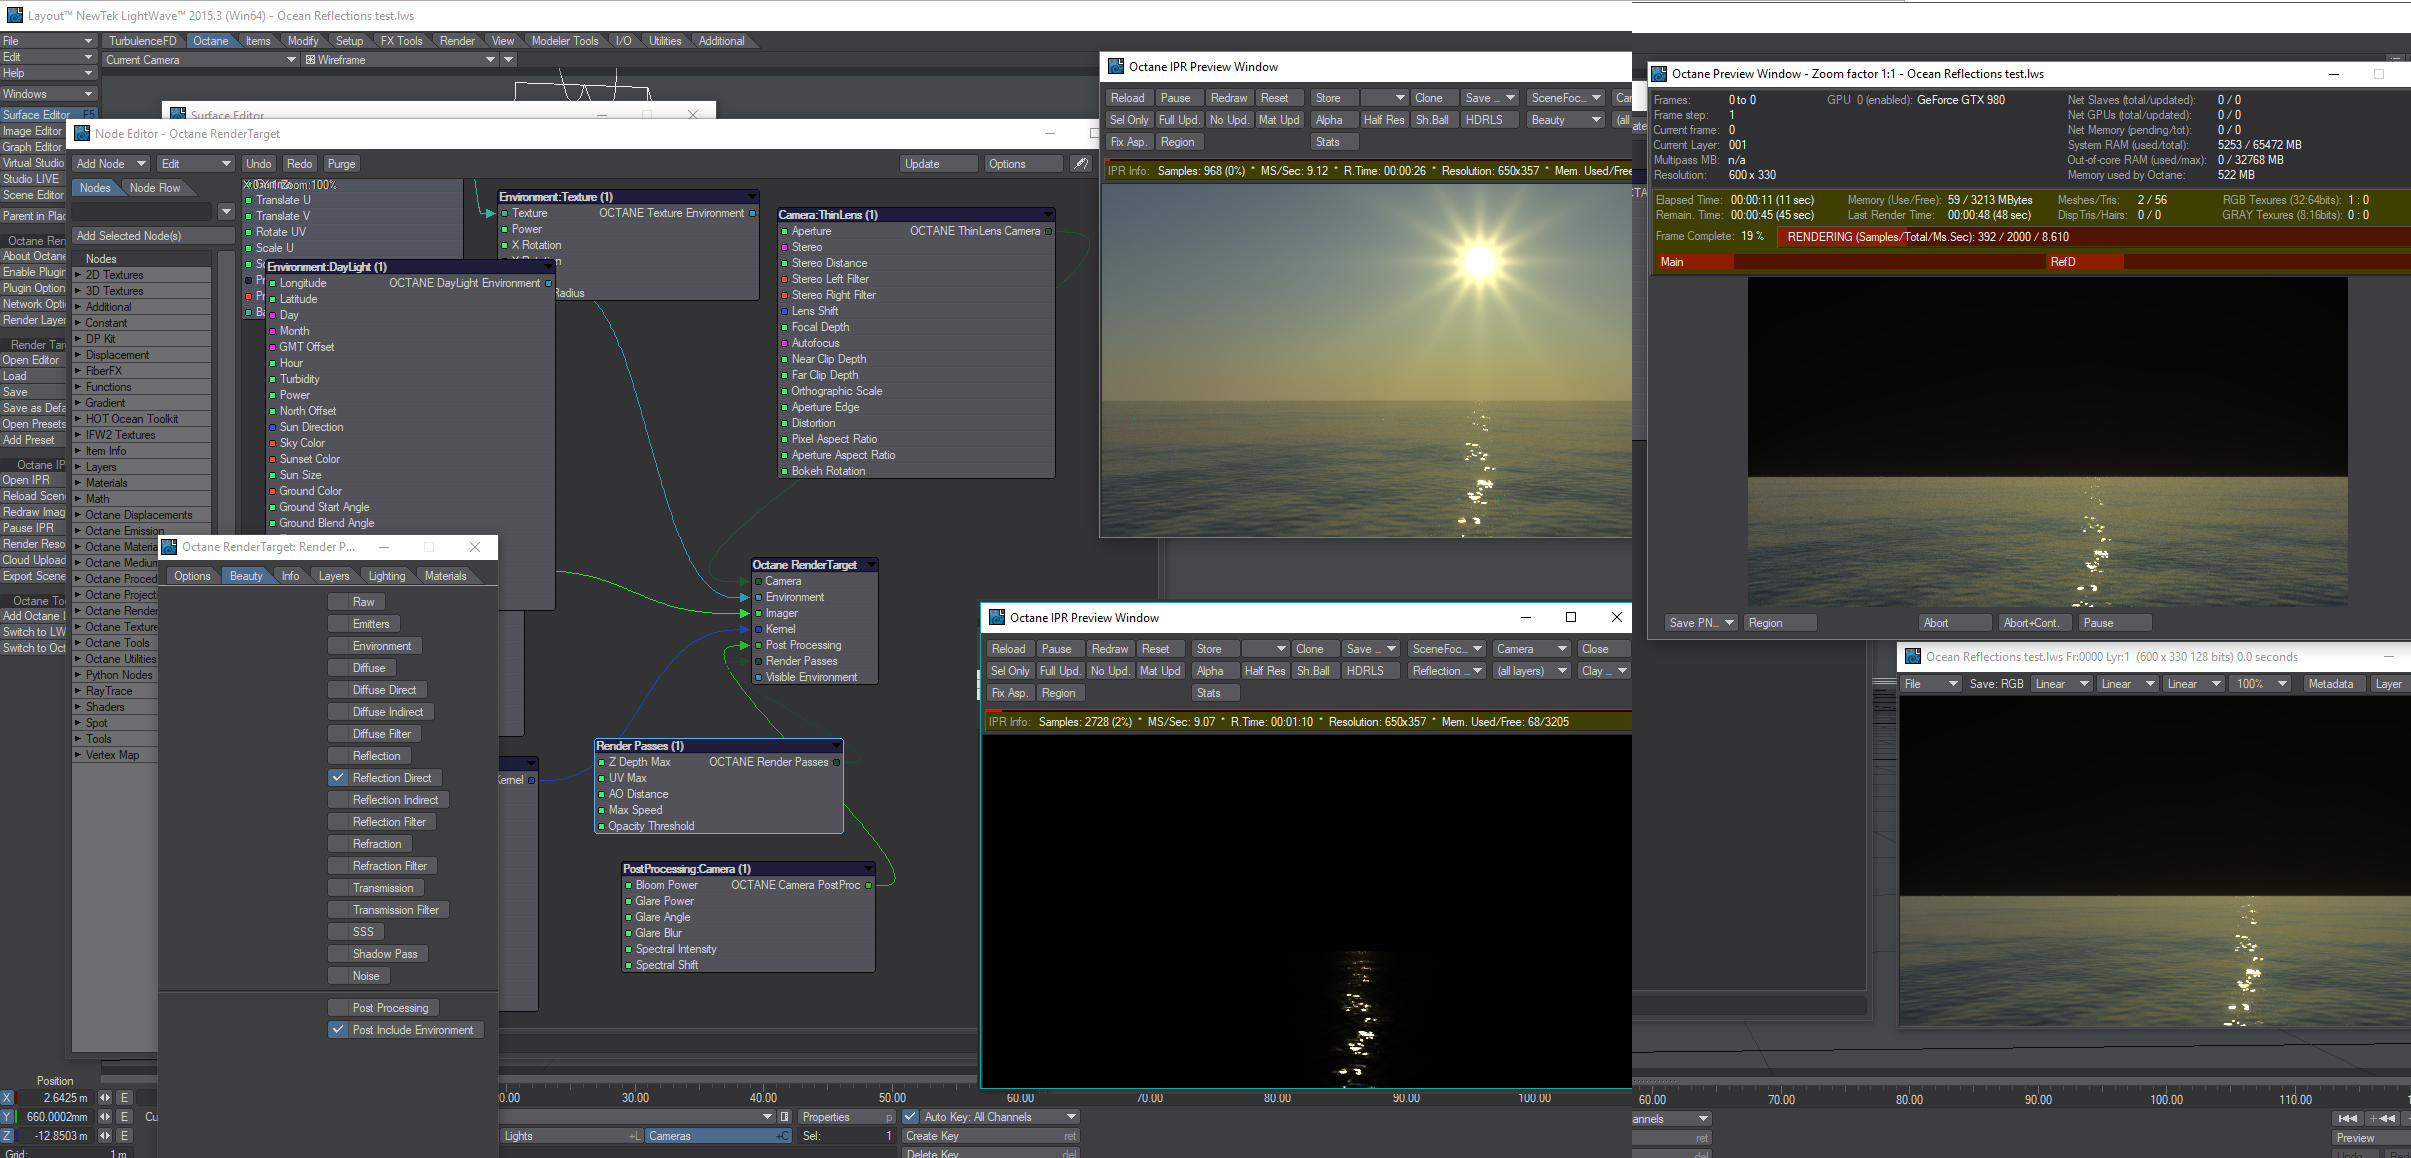This screenshot has height=1158, width=2411.
Task: Click the X axis position button
Action: [x=7, y=1098]
